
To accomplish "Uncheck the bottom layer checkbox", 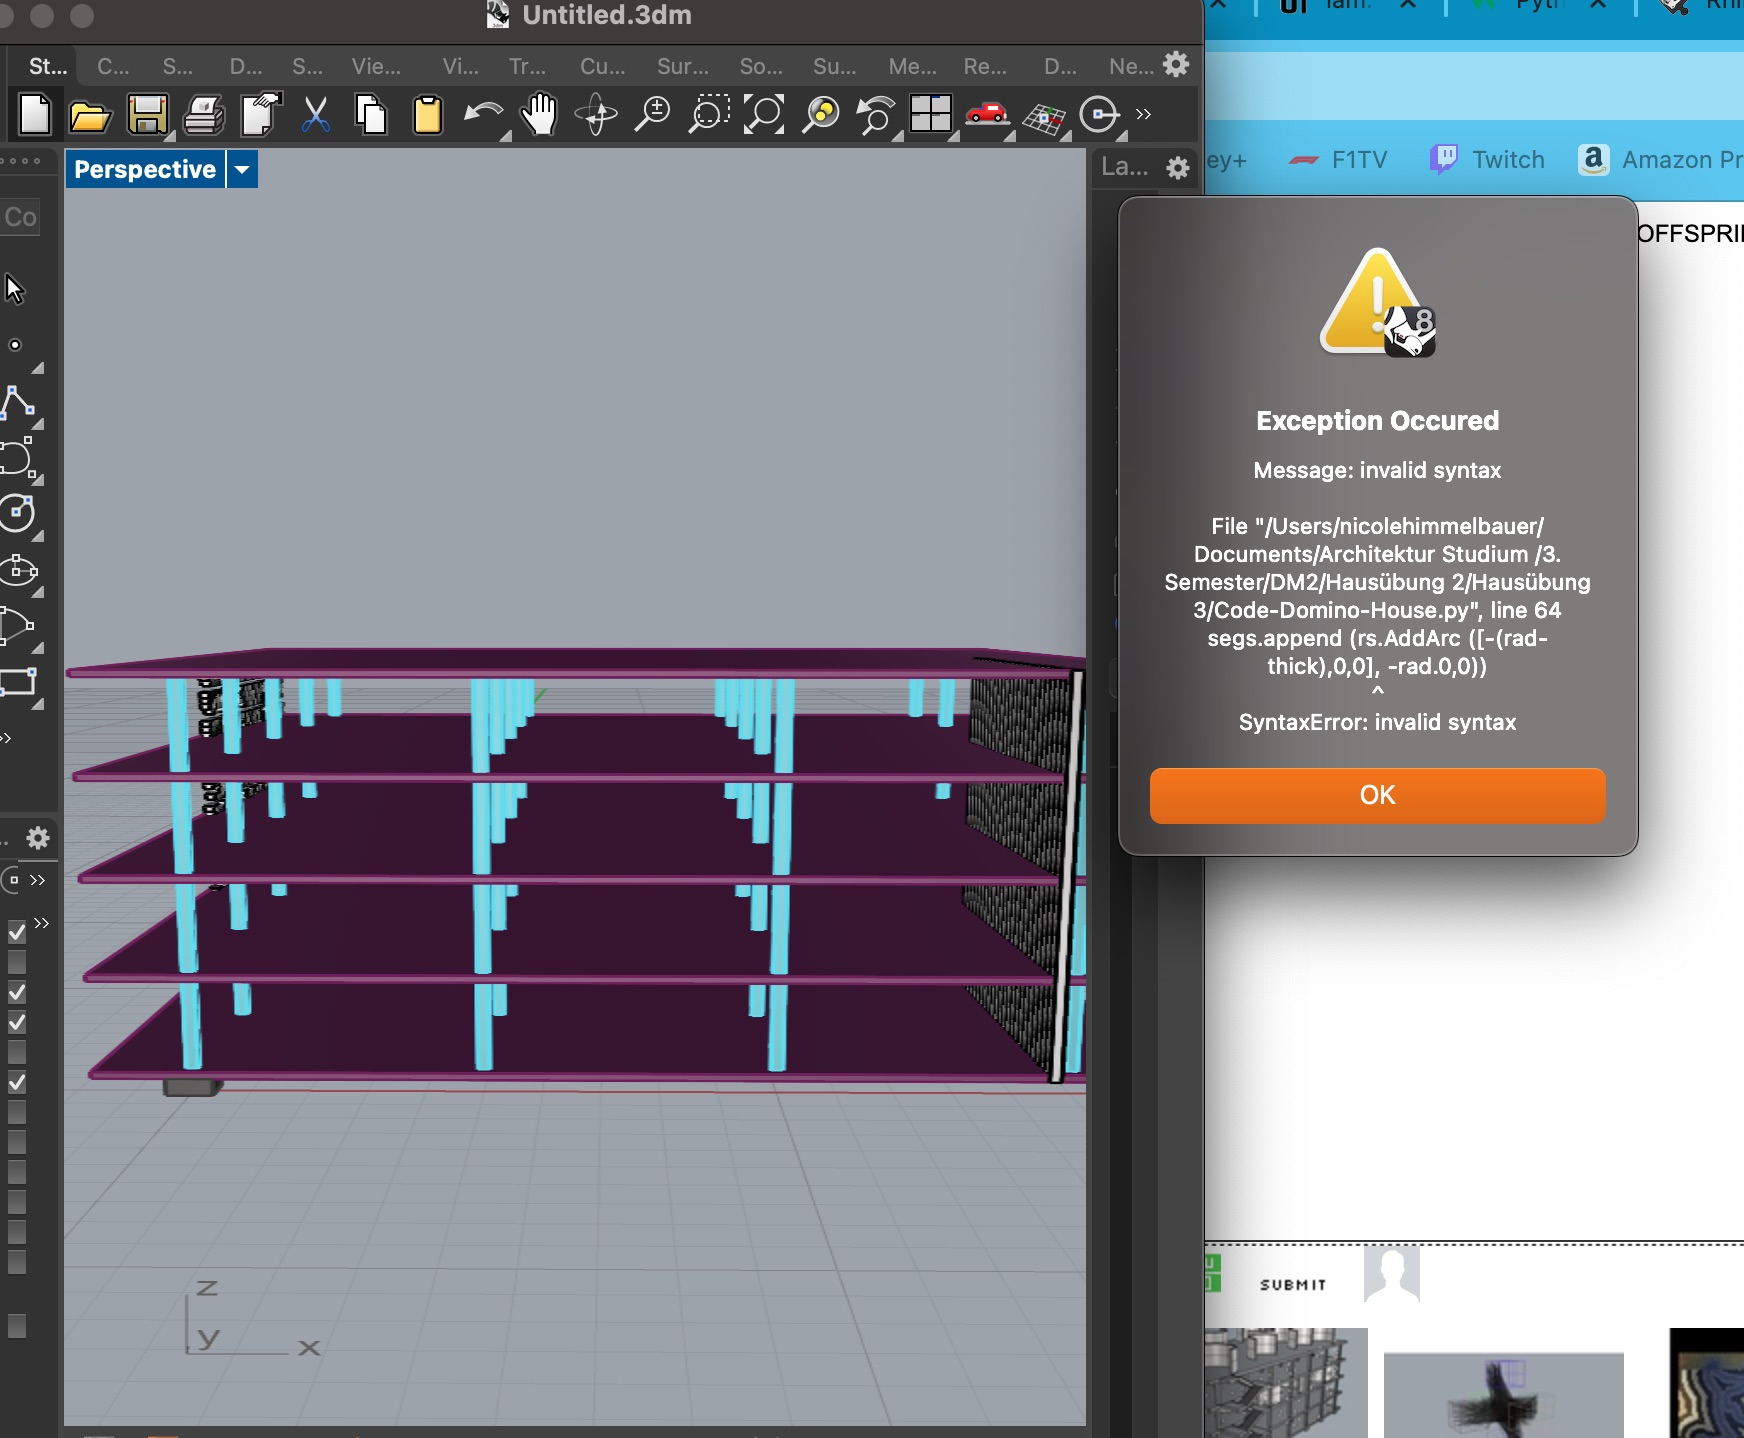I will [x=17, y=1324].
